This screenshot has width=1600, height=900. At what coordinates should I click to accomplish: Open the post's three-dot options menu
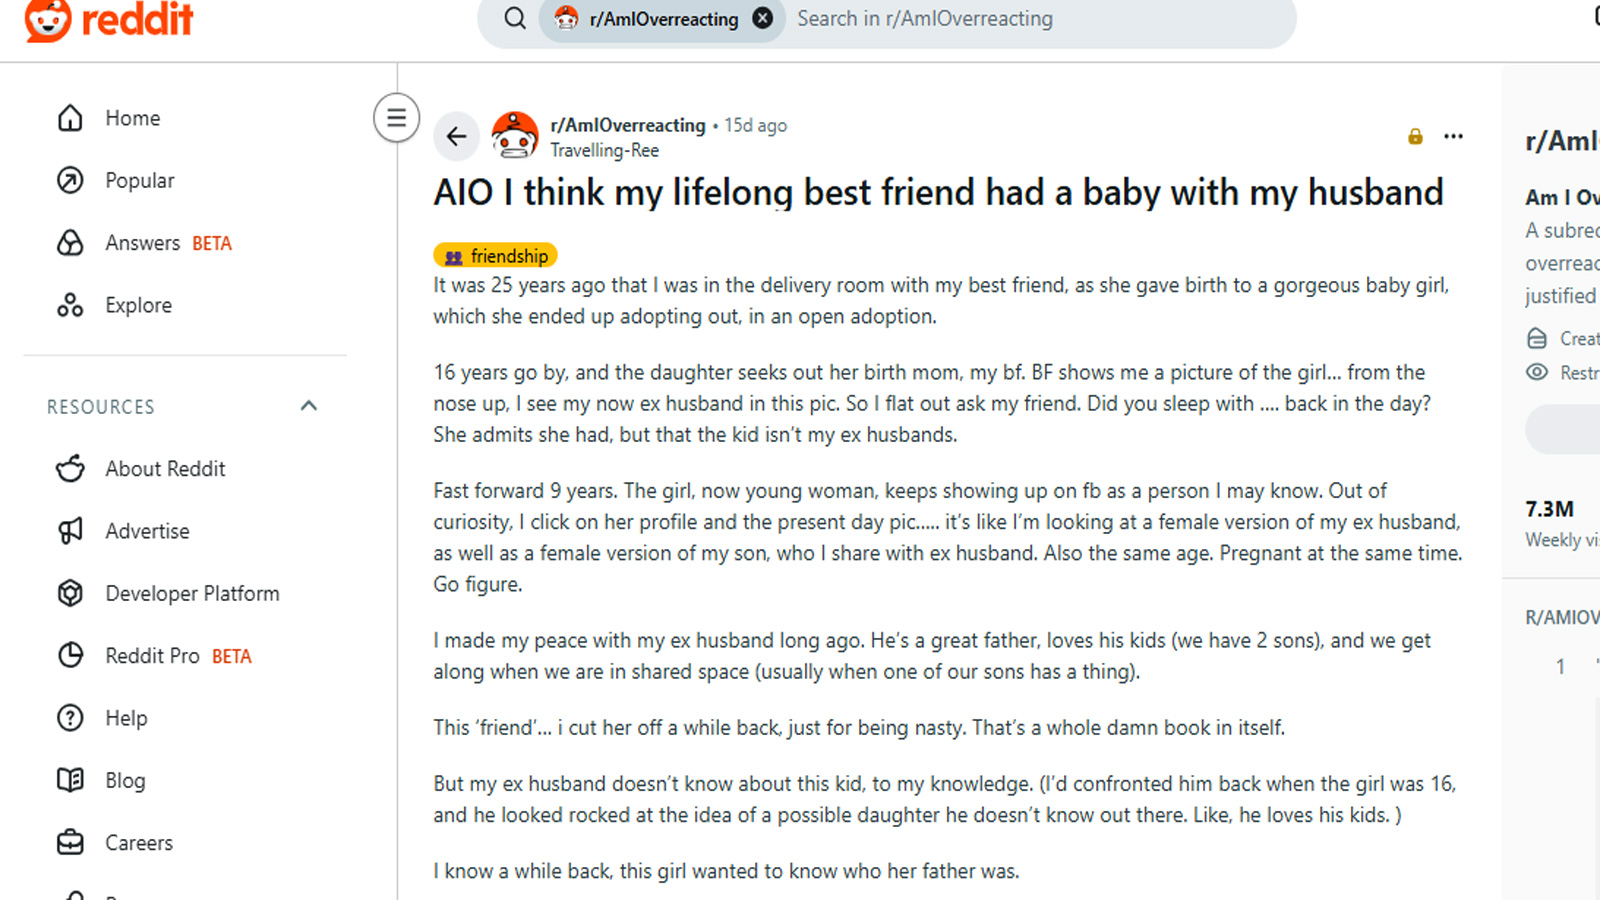(x=1453, y=137)
